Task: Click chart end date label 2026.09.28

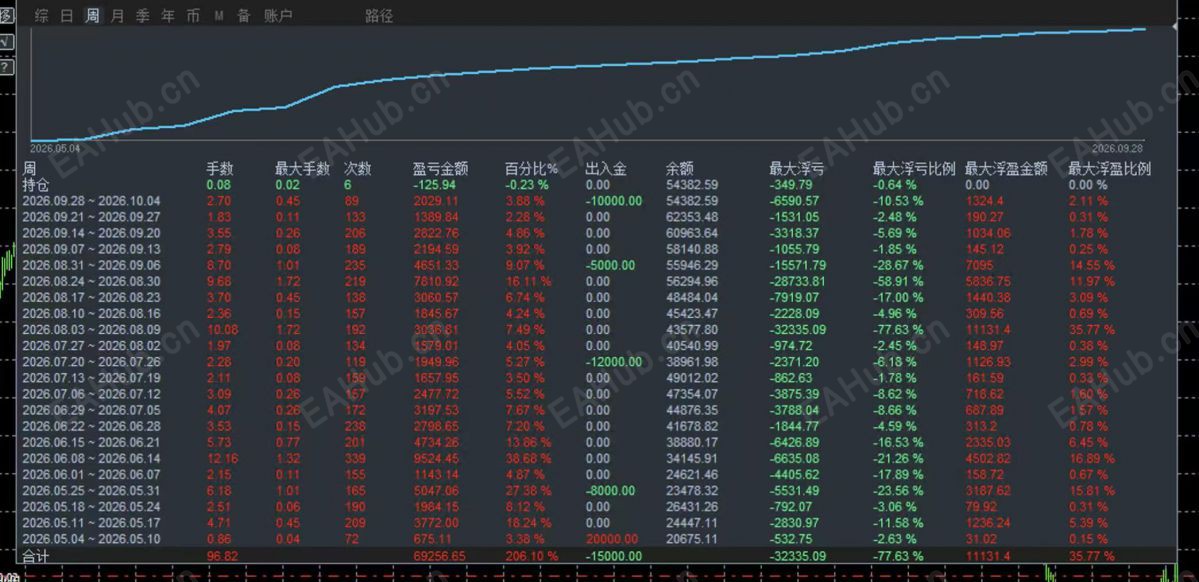Action: coord(1117,148)
